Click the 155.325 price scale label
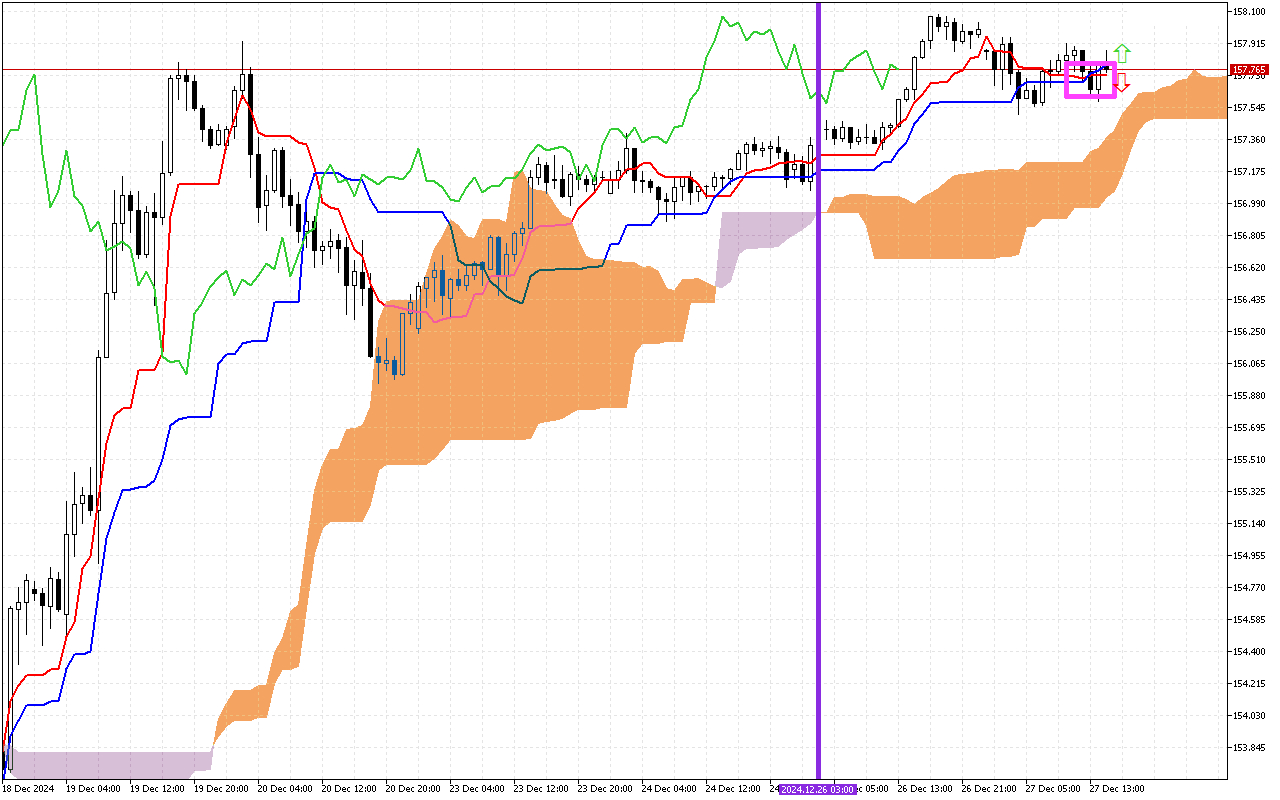Viewport: 1280px width, 800px height. coord(1249,492)
